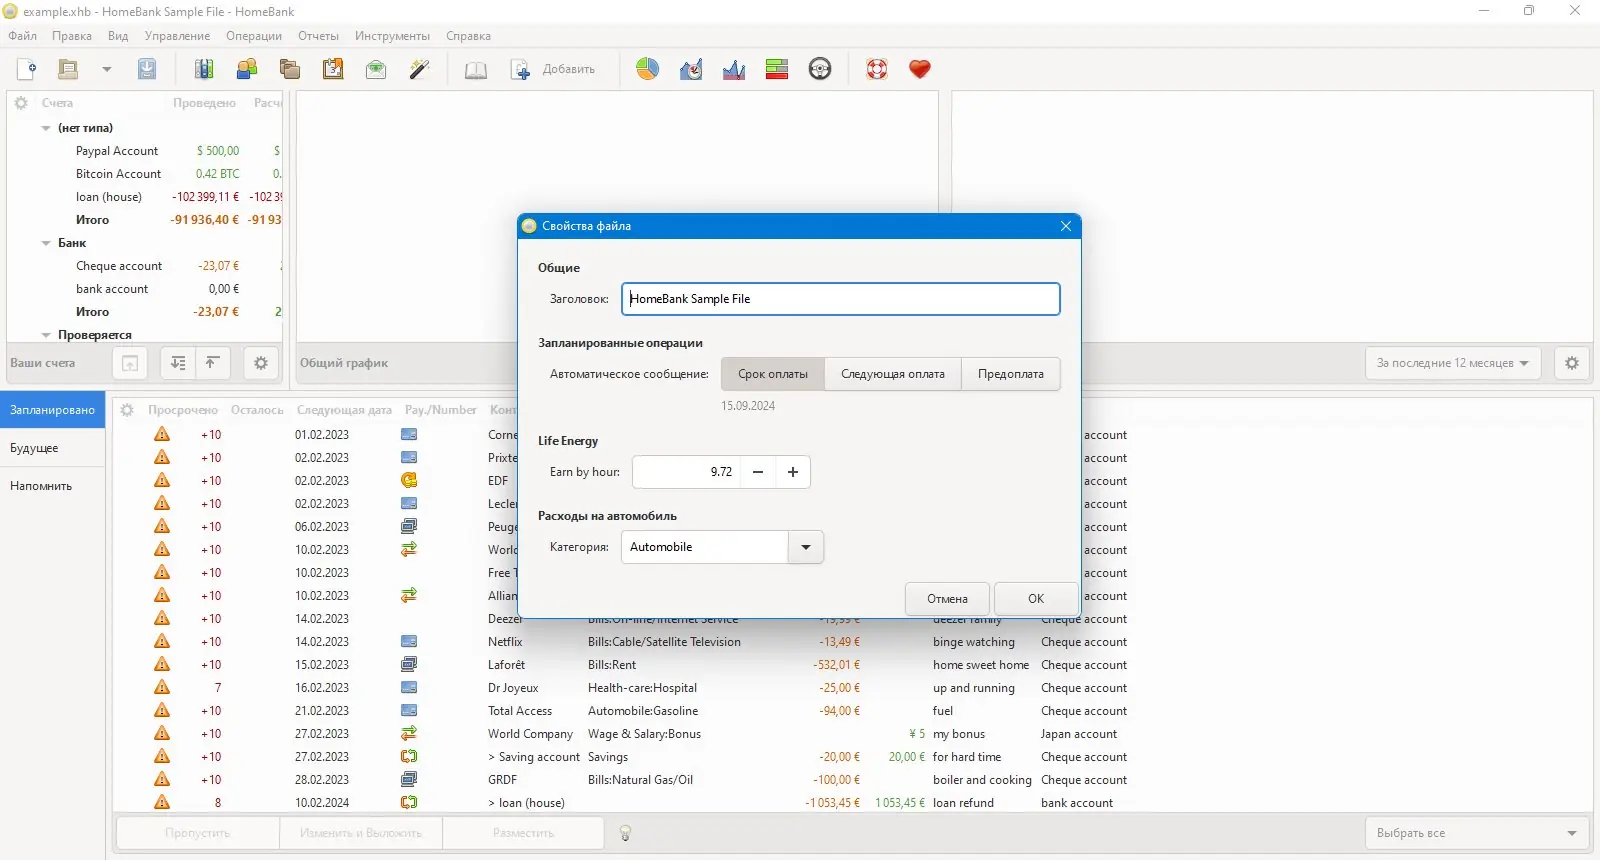Open the Операции menu
The image size is (1600, 860).
[254, 36]
